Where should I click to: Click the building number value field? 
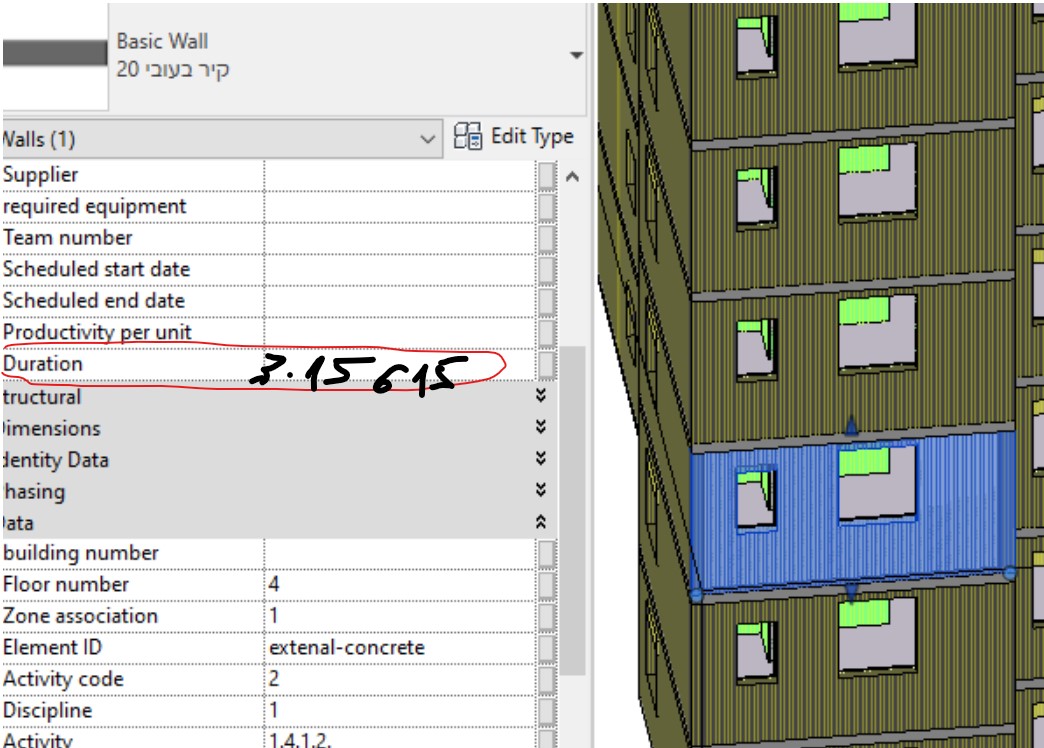399,553
